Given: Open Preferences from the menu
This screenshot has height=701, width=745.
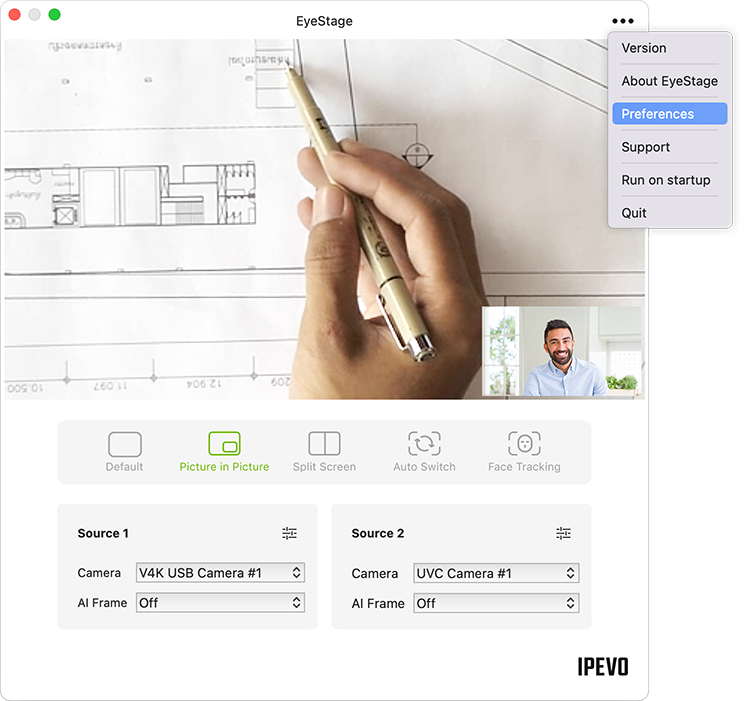Looking at the screenshot, I should pos(668,114).
